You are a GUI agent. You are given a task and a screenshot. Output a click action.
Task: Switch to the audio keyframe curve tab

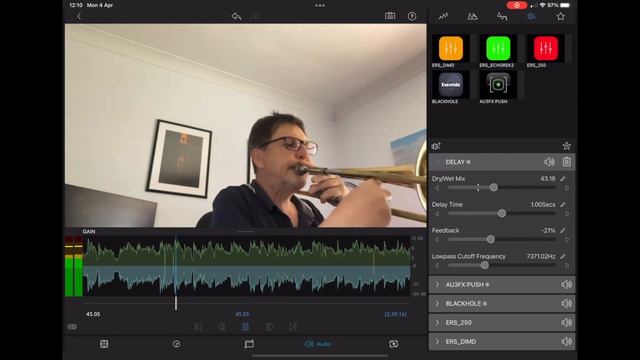tap(502, 16)
